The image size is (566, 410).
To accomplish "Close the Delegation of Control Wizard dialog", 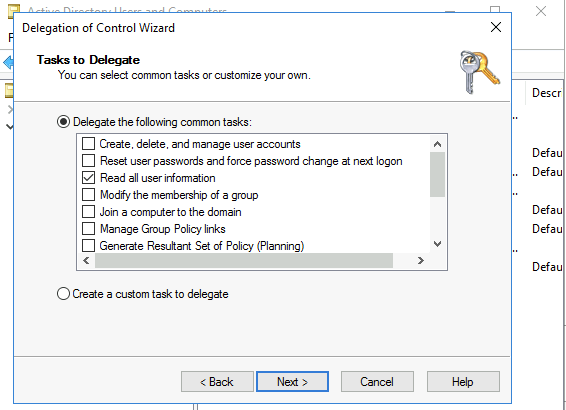I will tap(496, 27).
